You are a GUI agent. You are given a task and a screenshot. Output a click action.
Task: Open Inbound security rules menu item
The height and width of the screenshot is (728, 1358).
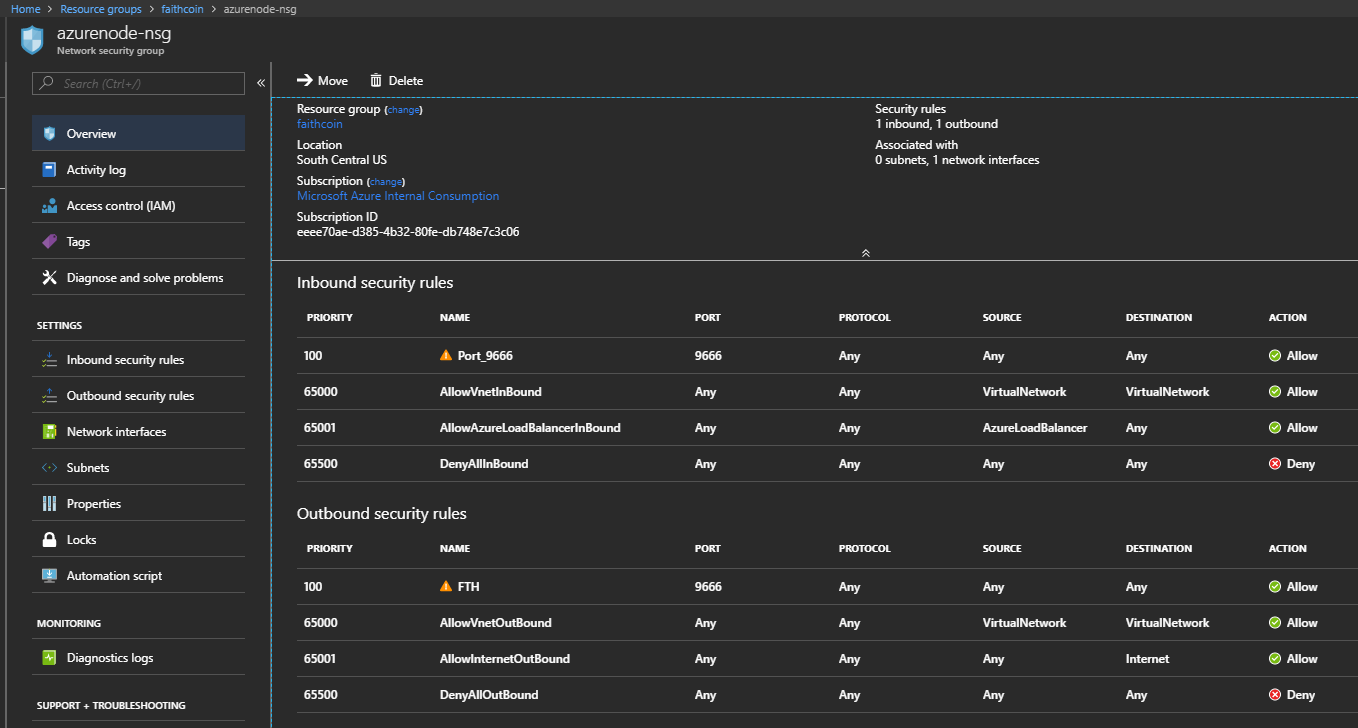coord(125,360)
